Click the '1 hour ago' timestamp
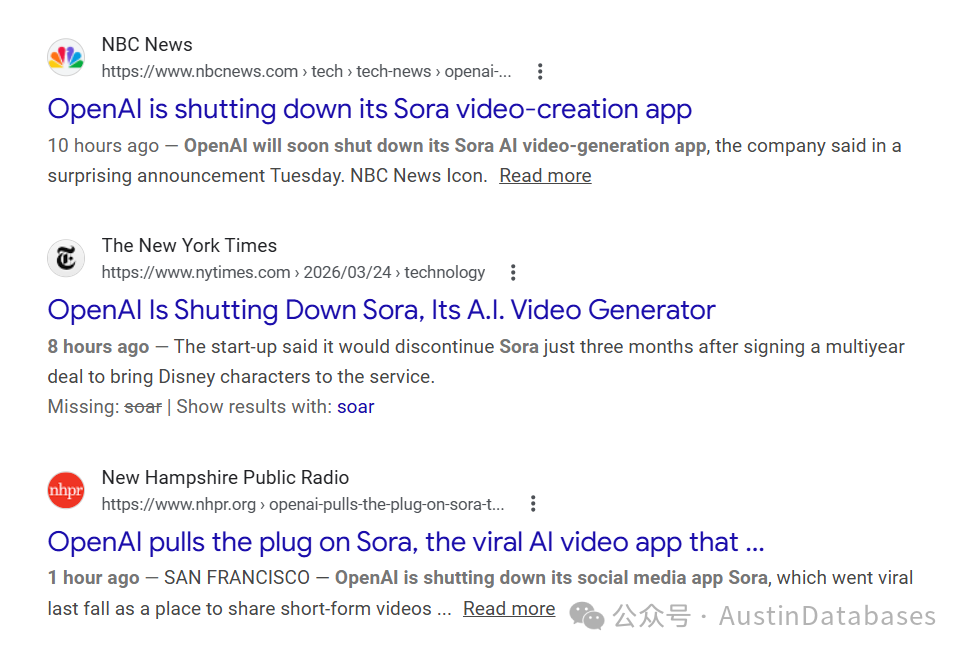Viewport: 966px width, 654px height. coord(94,578)
